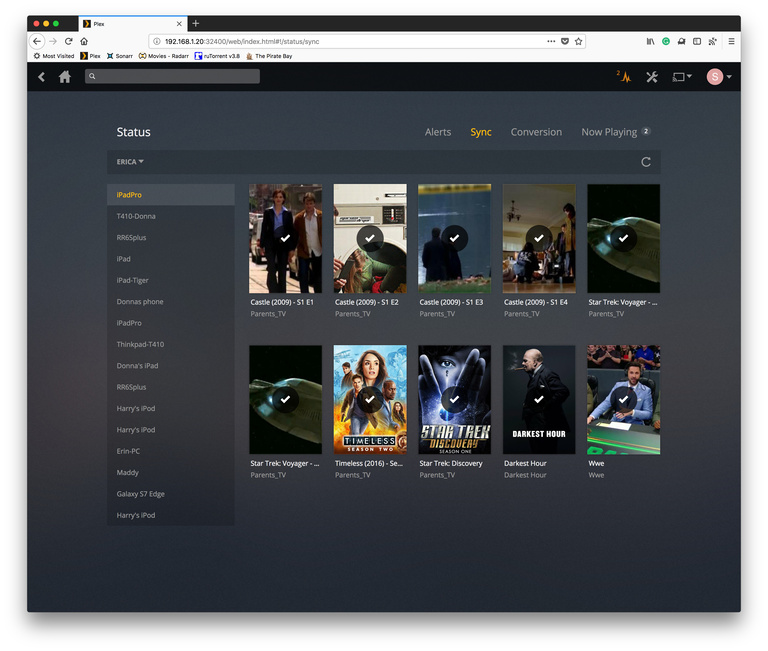Open the Plex bookmark

click(x=91, y=56)
